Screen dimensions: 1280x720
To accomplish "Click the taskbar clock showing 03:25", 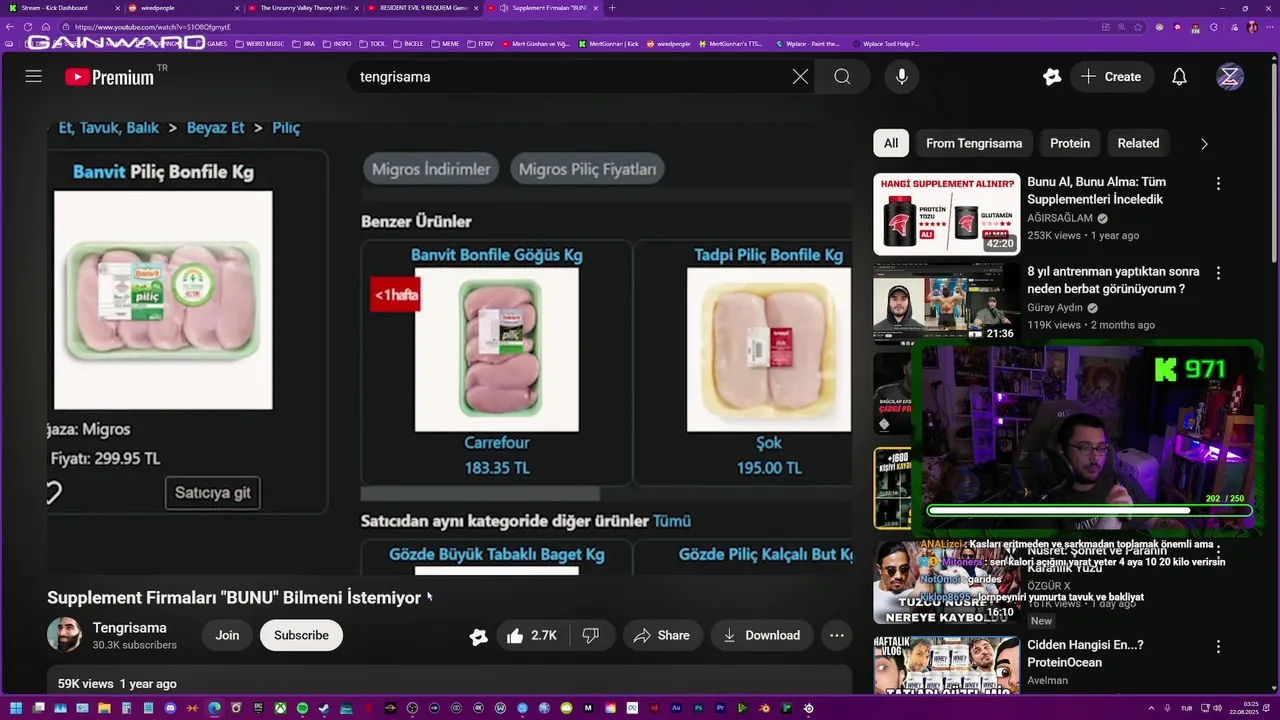I will point(1245,708).
